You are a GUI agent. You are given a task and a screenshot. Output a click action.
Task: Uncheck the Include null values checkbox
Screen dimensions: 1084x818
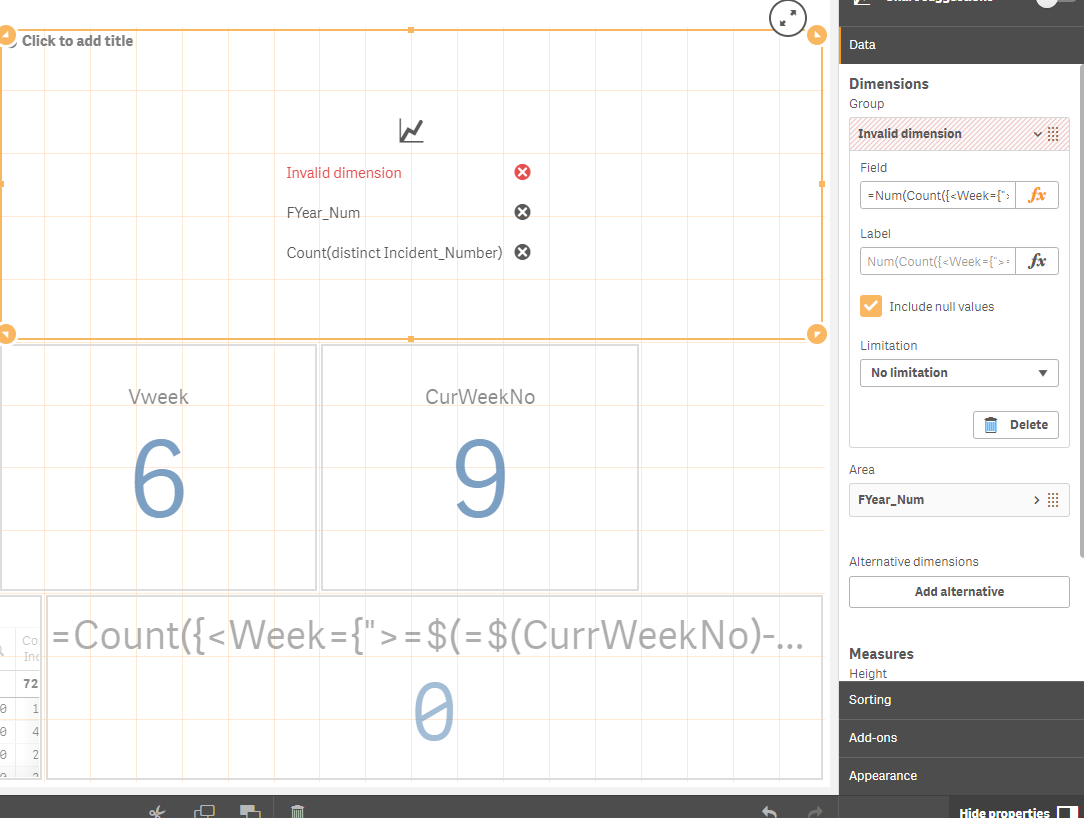pyautogui.click(x=870, y=306)
